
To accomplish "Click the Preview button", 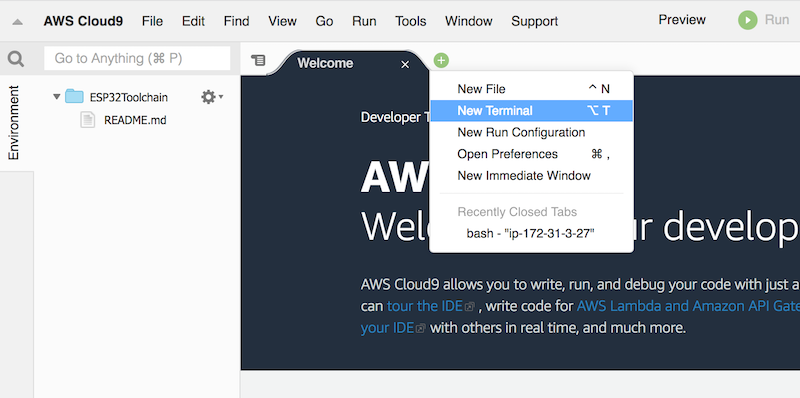I will coord(682,20).
